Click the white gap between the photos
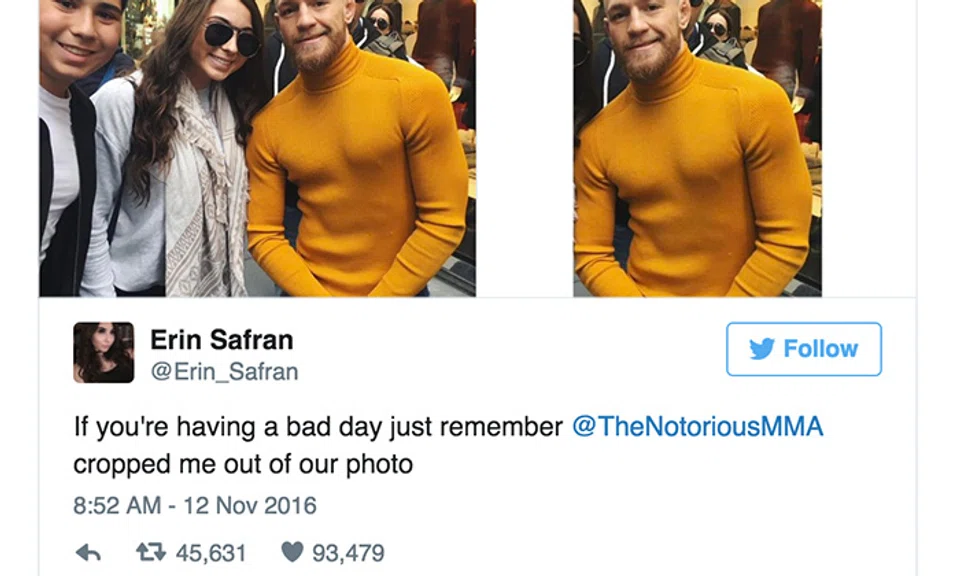Image resolution: width=960 pixels, height=576 pixels. coord(525,148)
